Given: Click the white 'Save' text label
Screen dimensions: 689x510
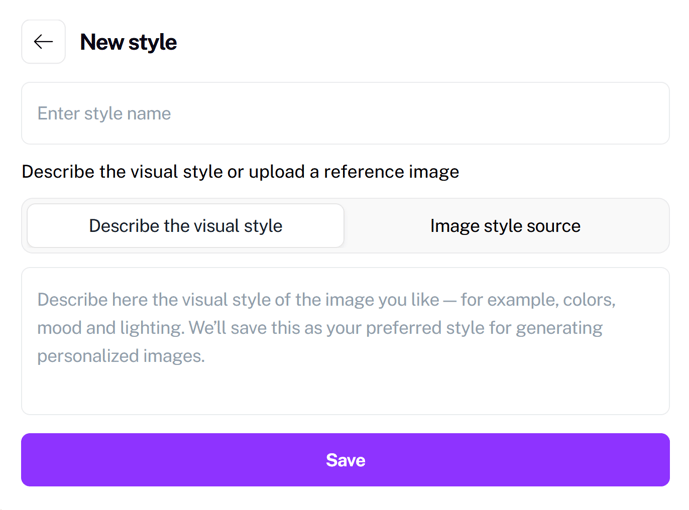Looking at the screenshot, I should 345,460.
